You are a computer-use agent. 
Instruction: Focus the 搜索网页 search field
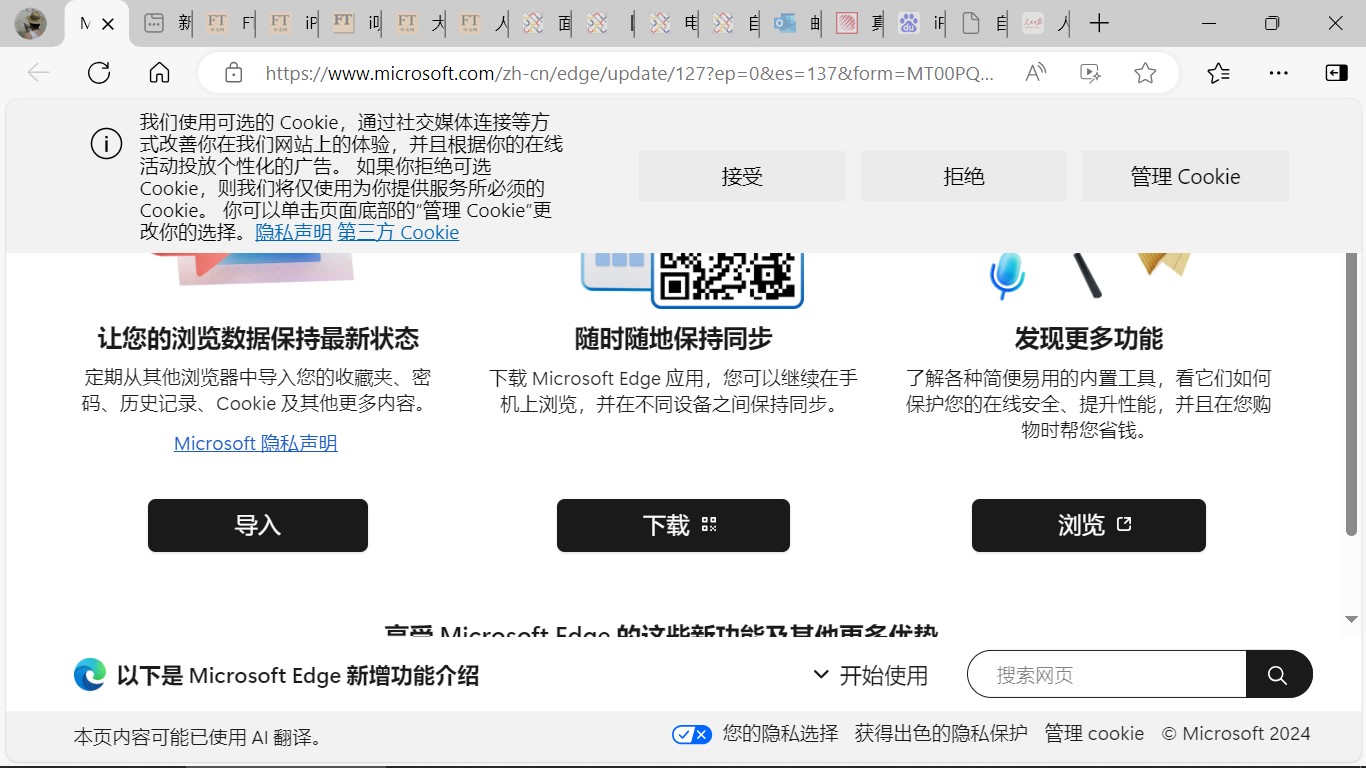tap(1107, 675)
